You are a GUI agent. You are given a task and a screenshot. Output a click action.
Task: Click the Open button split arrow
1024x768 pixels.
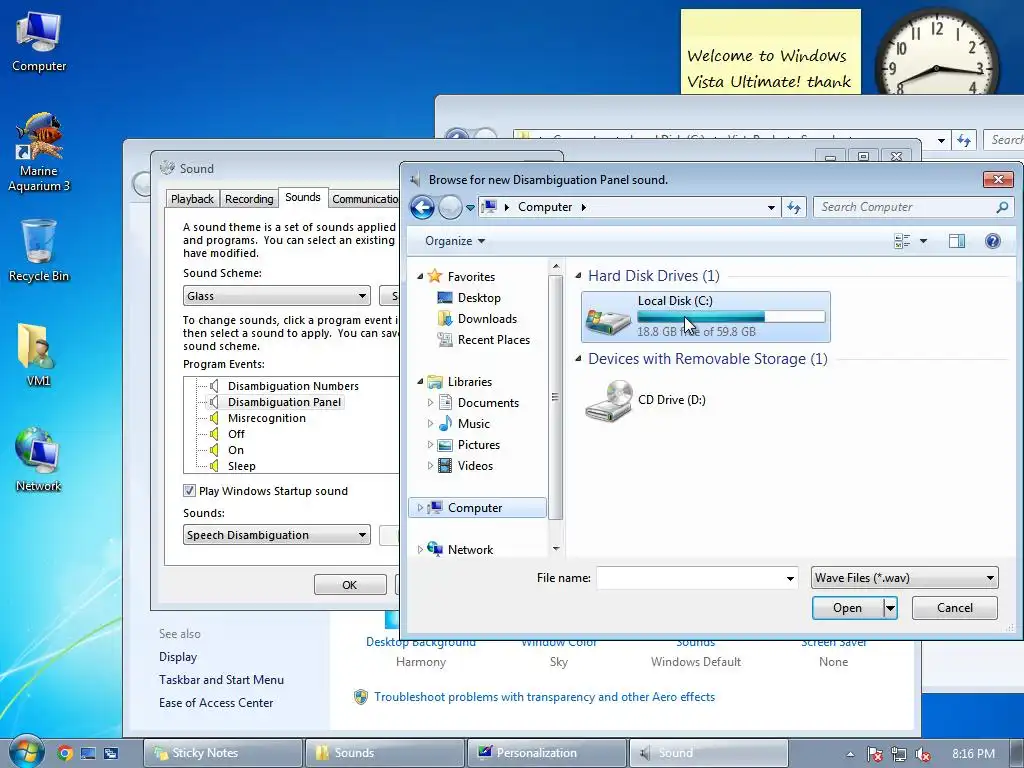point(890,608)
